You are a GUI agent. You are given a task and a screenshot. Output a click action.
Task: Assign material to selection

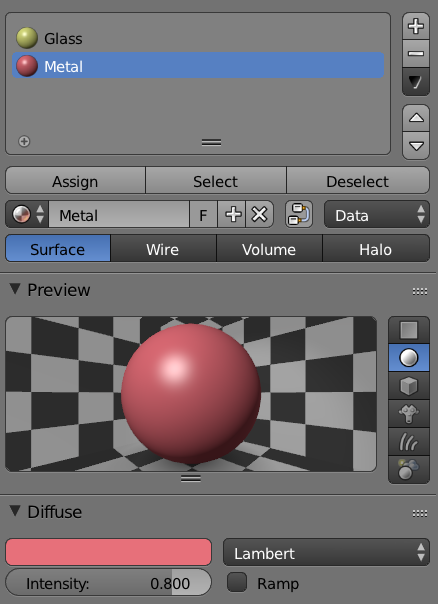click(75, 181)
